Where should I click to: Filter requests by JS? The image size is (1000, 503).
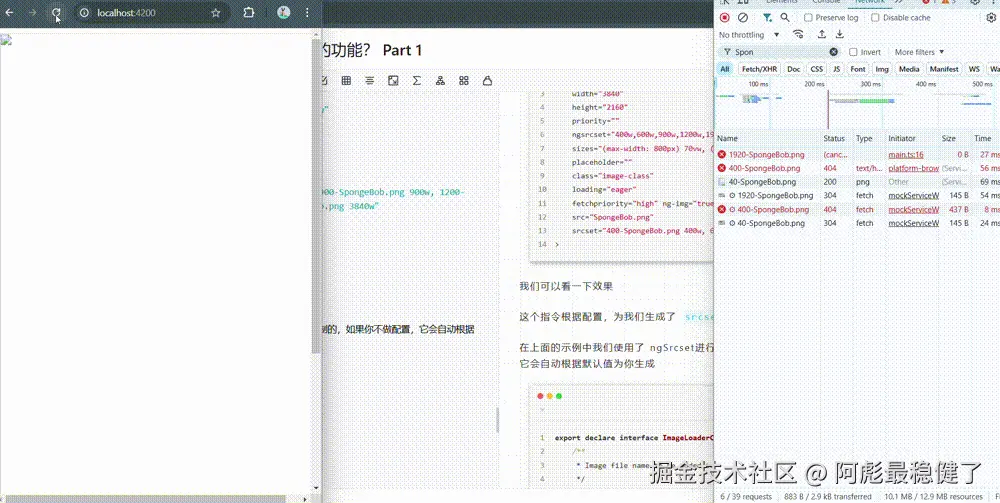(x=836, y=69)
